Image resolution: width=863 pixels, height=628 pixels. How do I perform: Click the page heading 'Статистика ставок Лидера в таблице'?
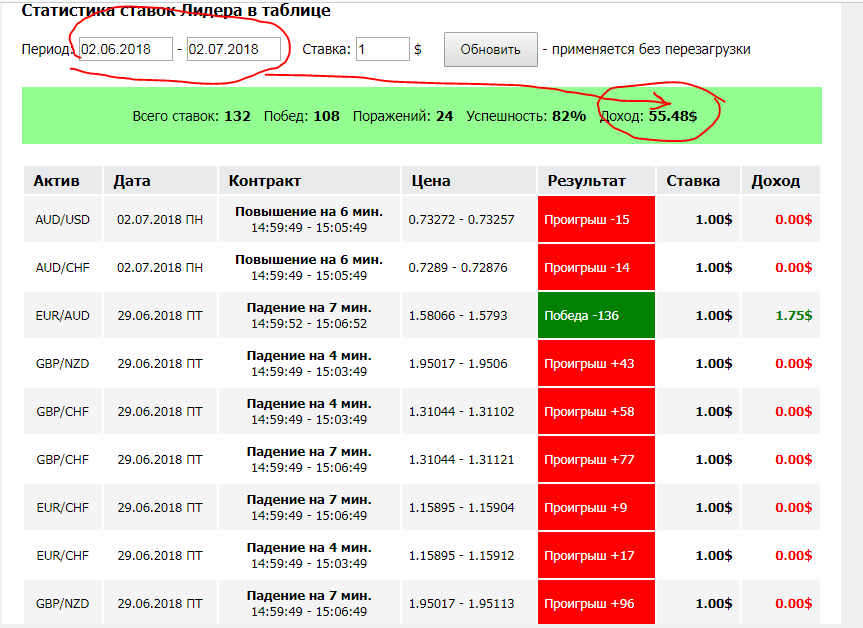click(176, 10)
